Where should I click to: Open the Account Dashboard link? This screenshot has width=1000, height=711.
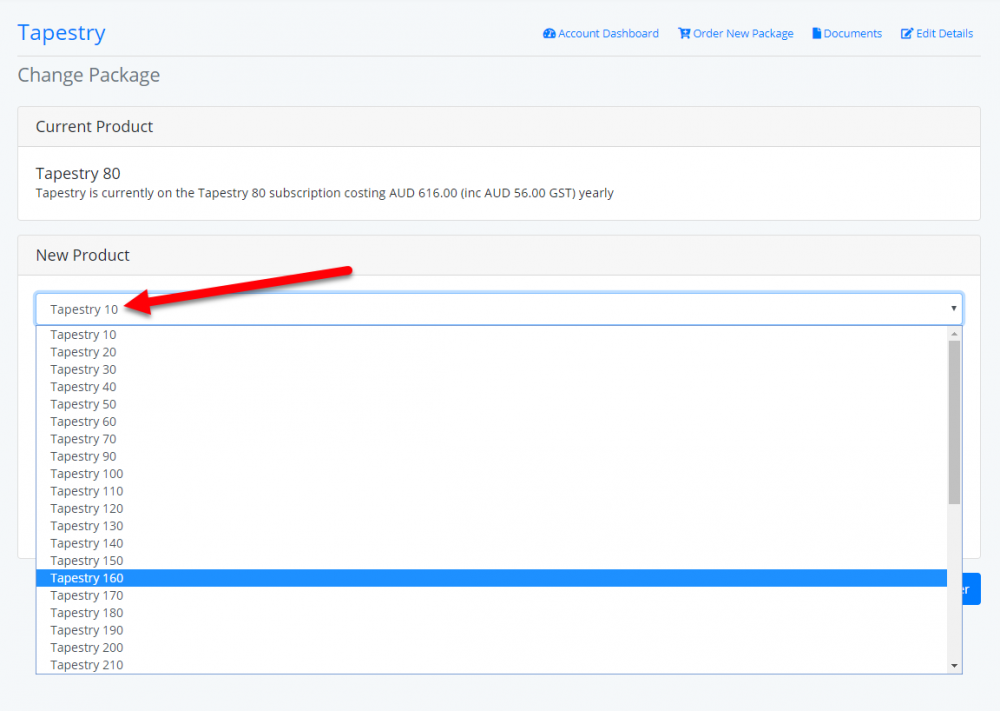601,34
